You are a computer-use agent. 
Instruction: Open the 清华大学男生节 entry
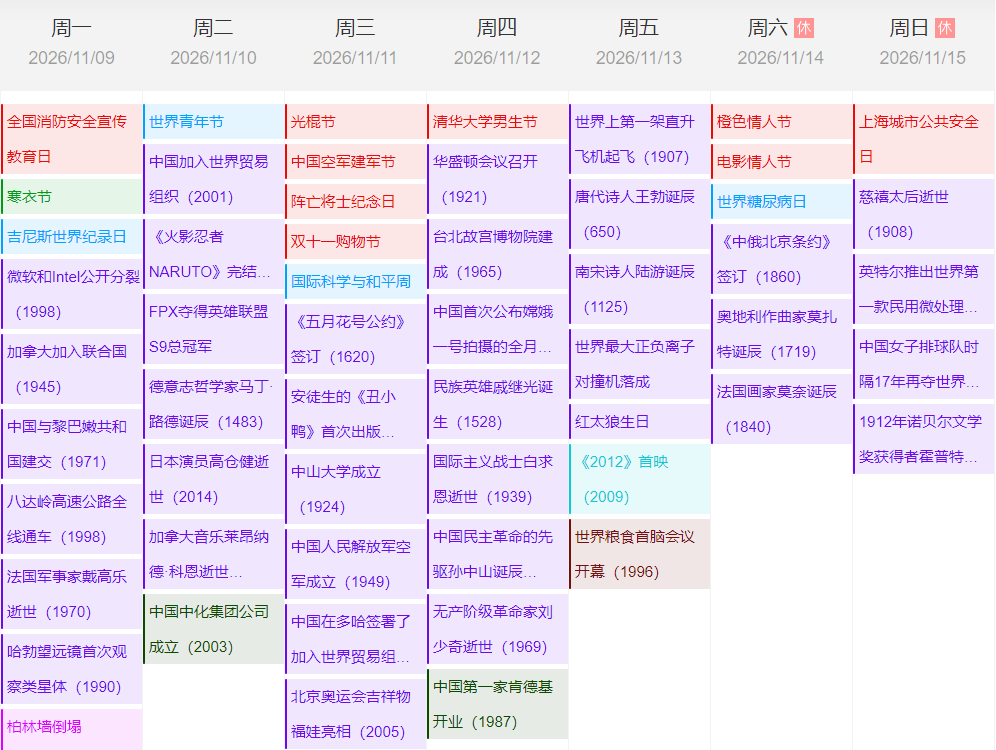click(498, 122)
